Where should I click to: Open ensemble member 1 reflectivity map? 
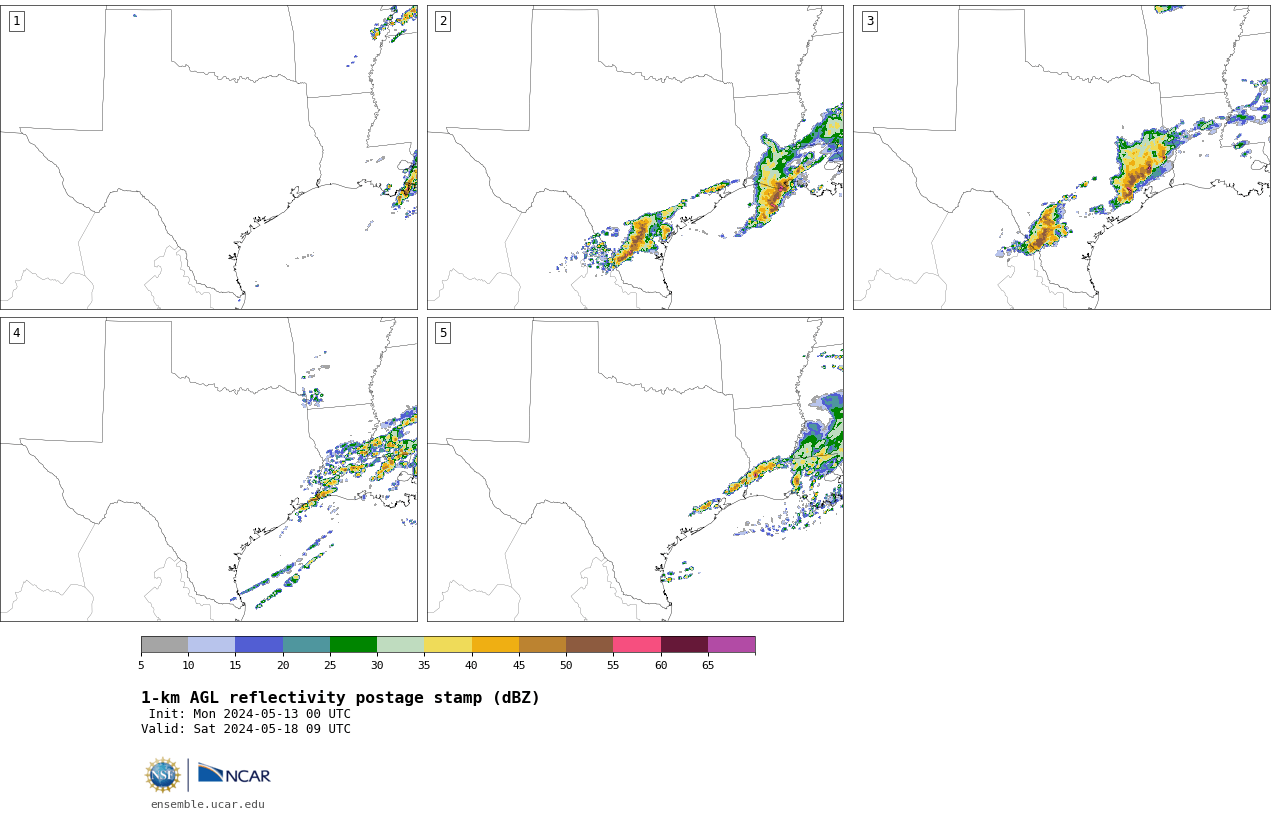click(208, 157)
